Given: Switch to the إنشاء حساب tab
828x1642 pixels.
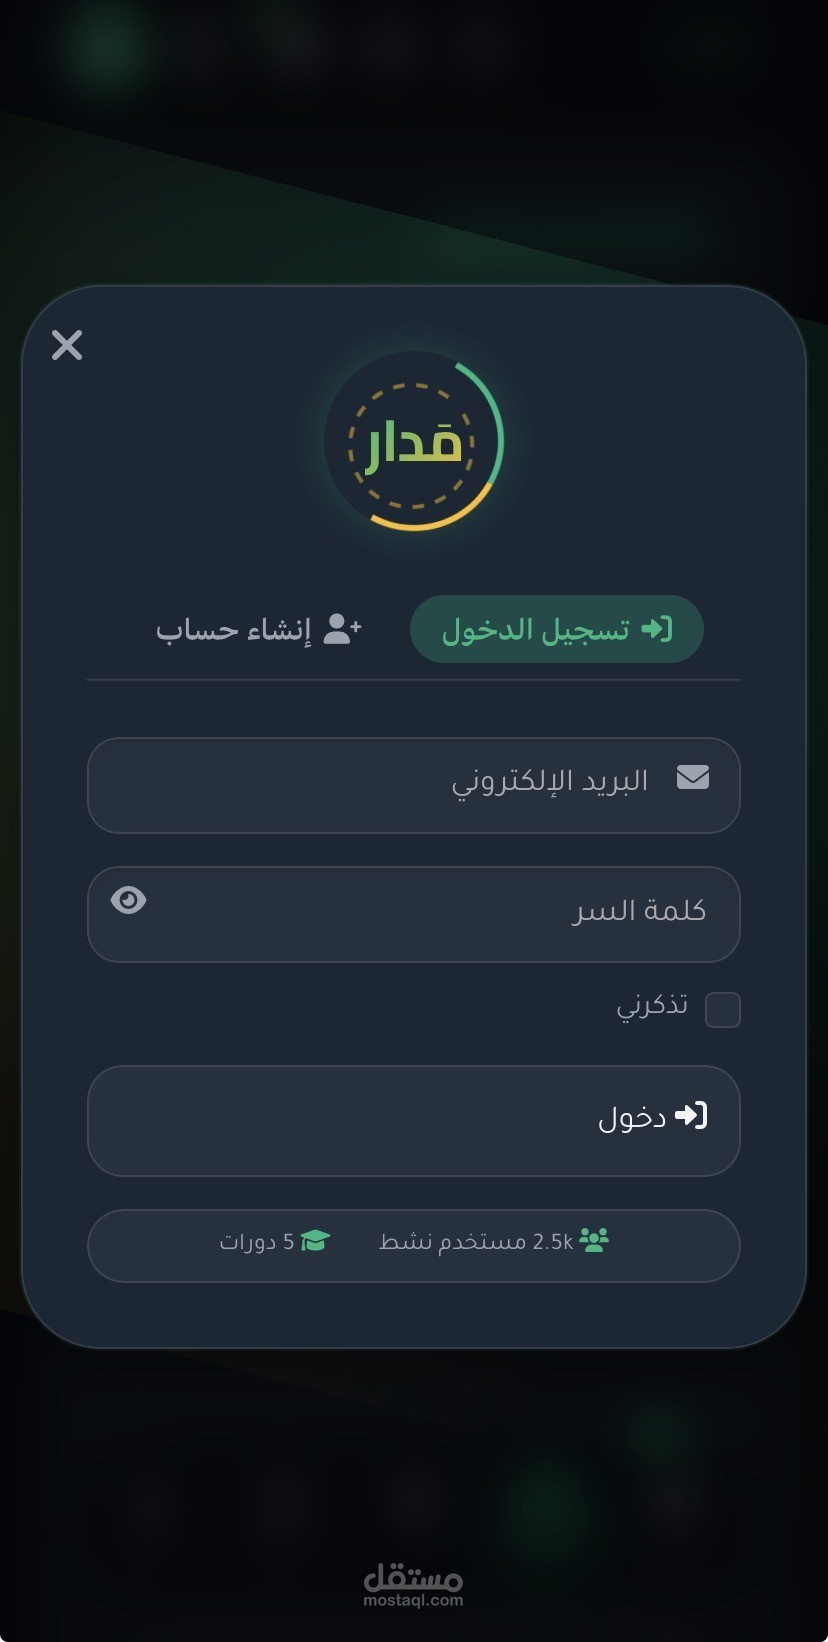Looking at the screenshot, I should (259, 629).
